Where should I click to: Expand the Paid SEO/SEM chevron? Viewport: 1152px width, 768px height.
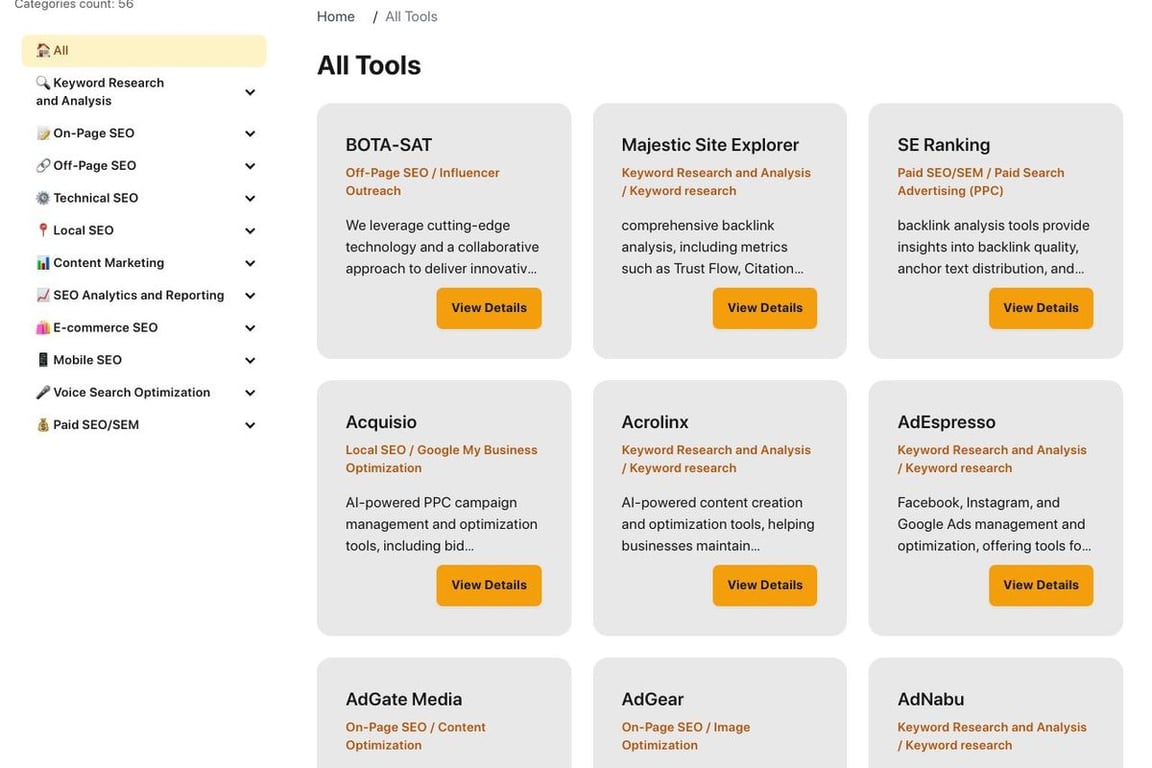(250, 424)
